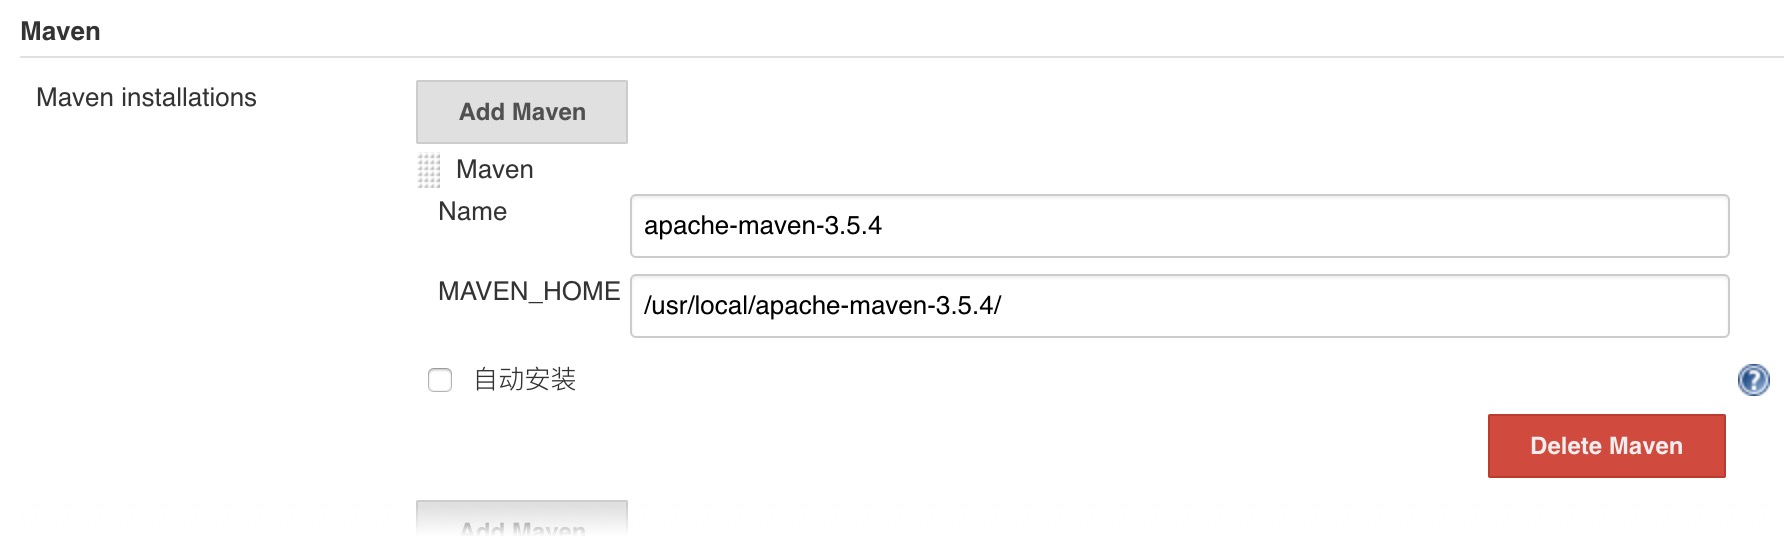Screen dimensions: 1784x542
Task: Click the 自动安装 label text
Action: [525, 380]
